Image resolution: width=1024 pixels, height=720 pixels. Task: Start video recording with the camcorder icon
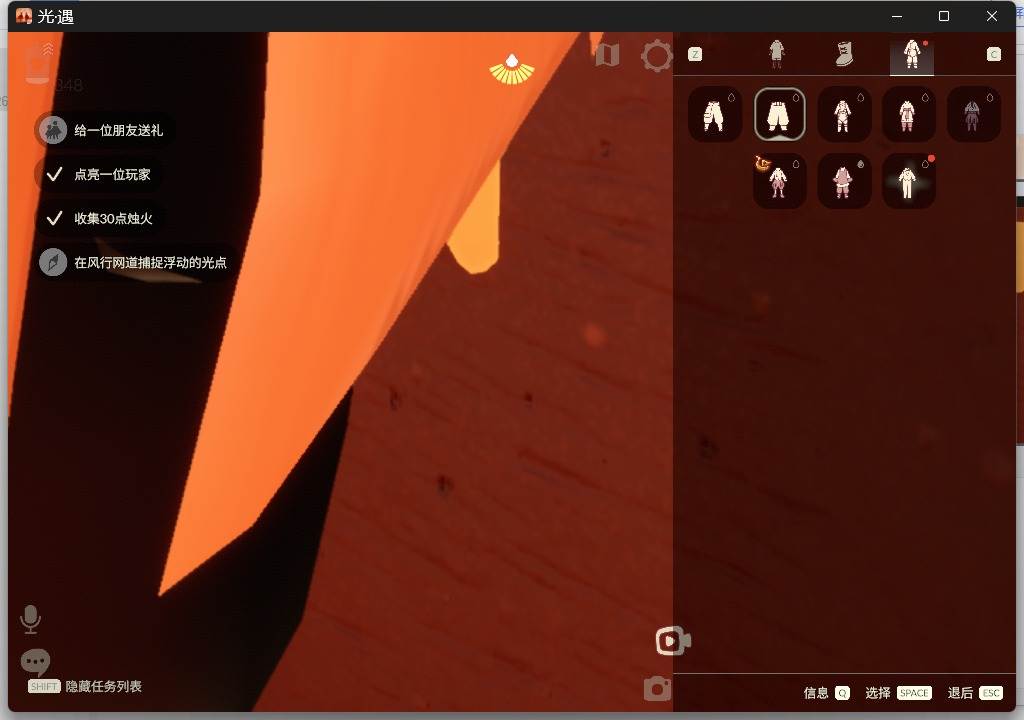click(673, 641)
